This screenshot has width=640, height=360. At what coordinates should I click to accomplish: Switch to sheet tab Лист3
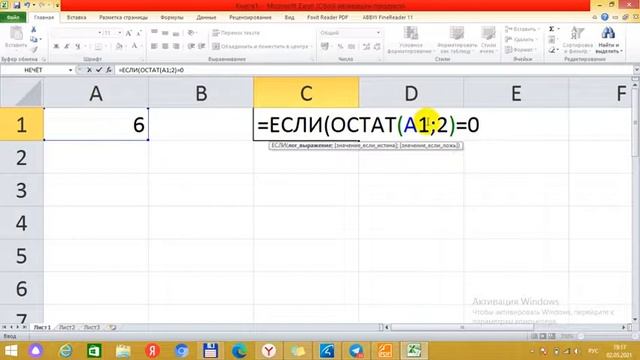click(92, 327)
